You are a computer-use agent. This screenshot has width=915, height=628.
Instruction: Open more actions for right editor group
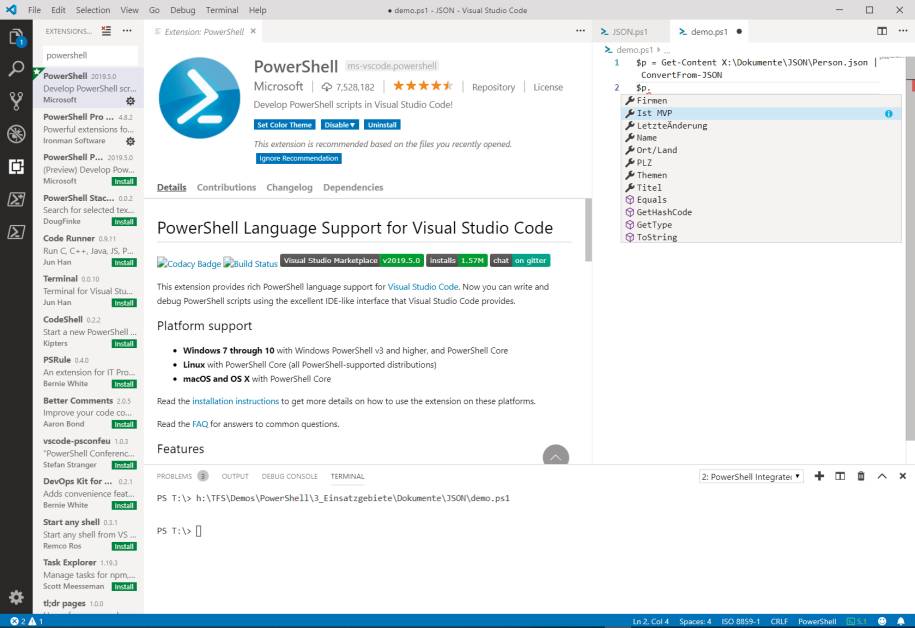point(903,31)
